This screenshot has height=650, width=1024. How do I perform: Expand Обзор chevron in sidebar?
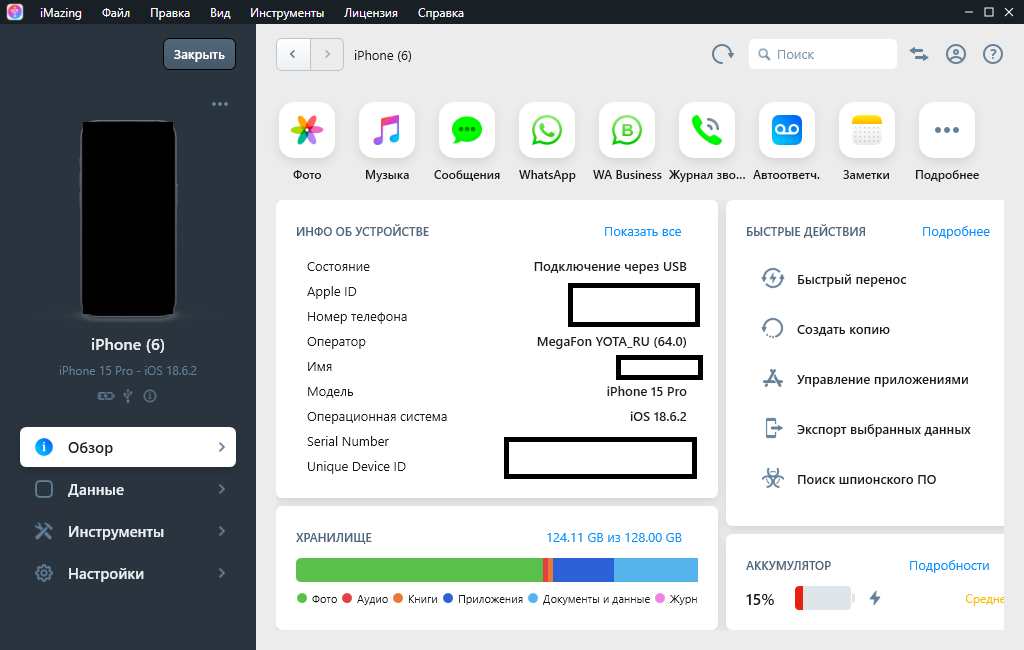coord(221,447)
